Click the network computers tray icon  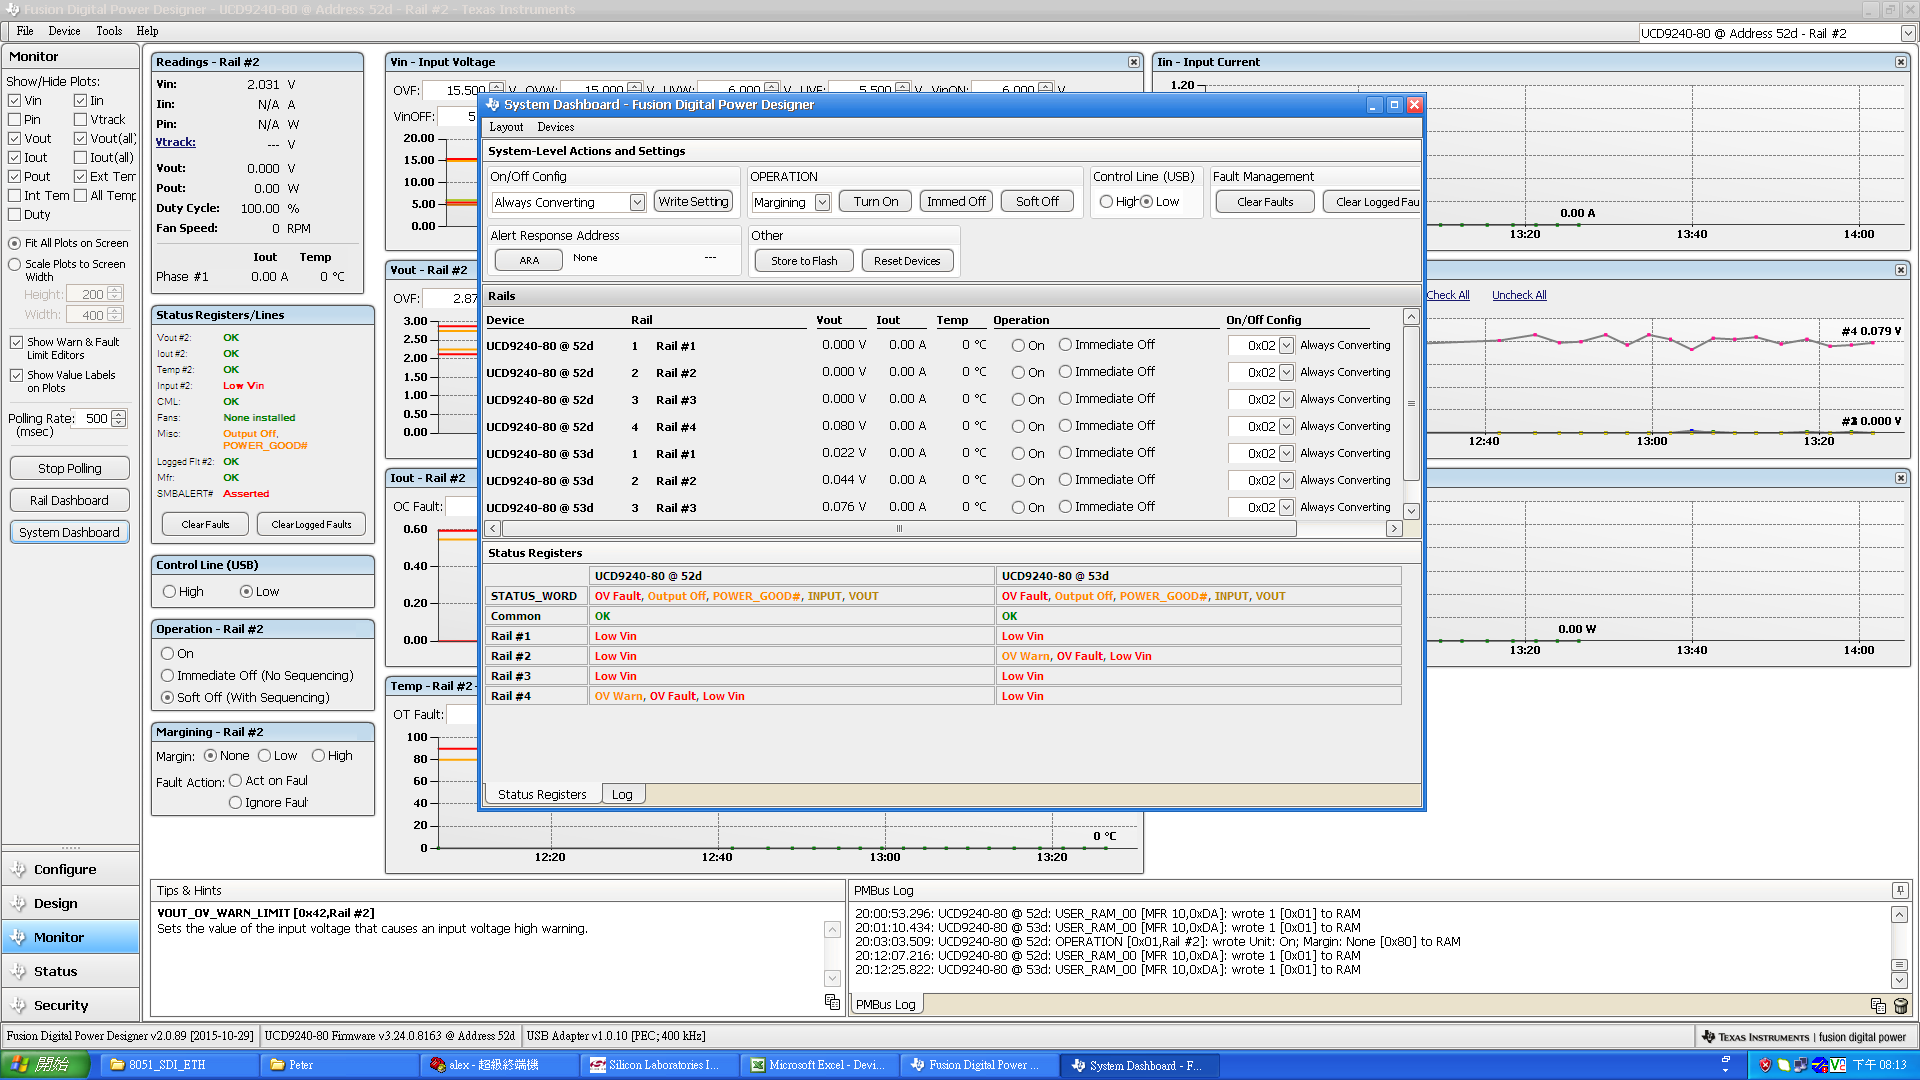click(x=1801, y=1065)
